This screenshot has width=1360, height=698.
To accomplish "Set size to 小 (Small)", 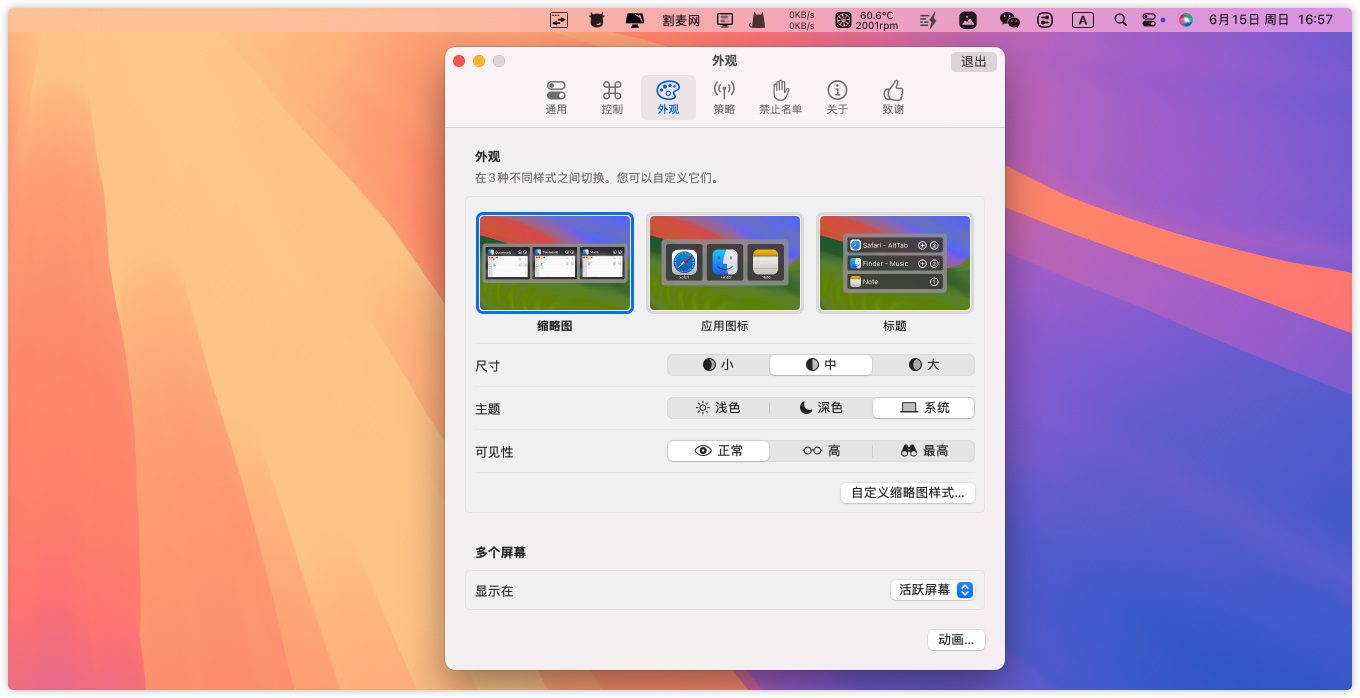I will (x=718, y=365).
